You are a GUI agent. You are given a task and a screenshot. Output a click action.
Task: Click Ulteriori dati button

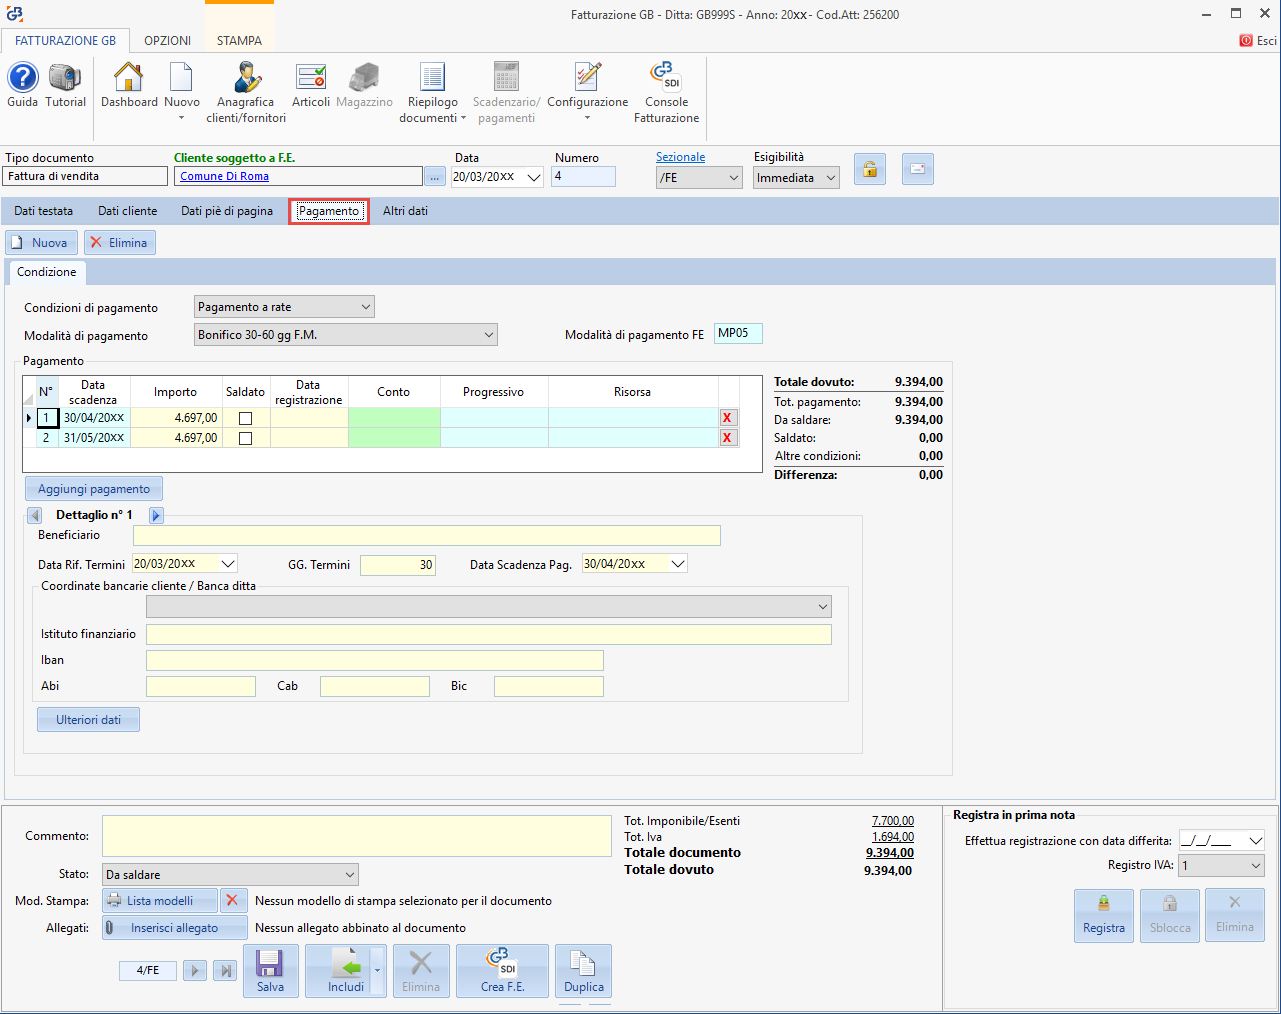pyautogui.click(x=88, y=720)
